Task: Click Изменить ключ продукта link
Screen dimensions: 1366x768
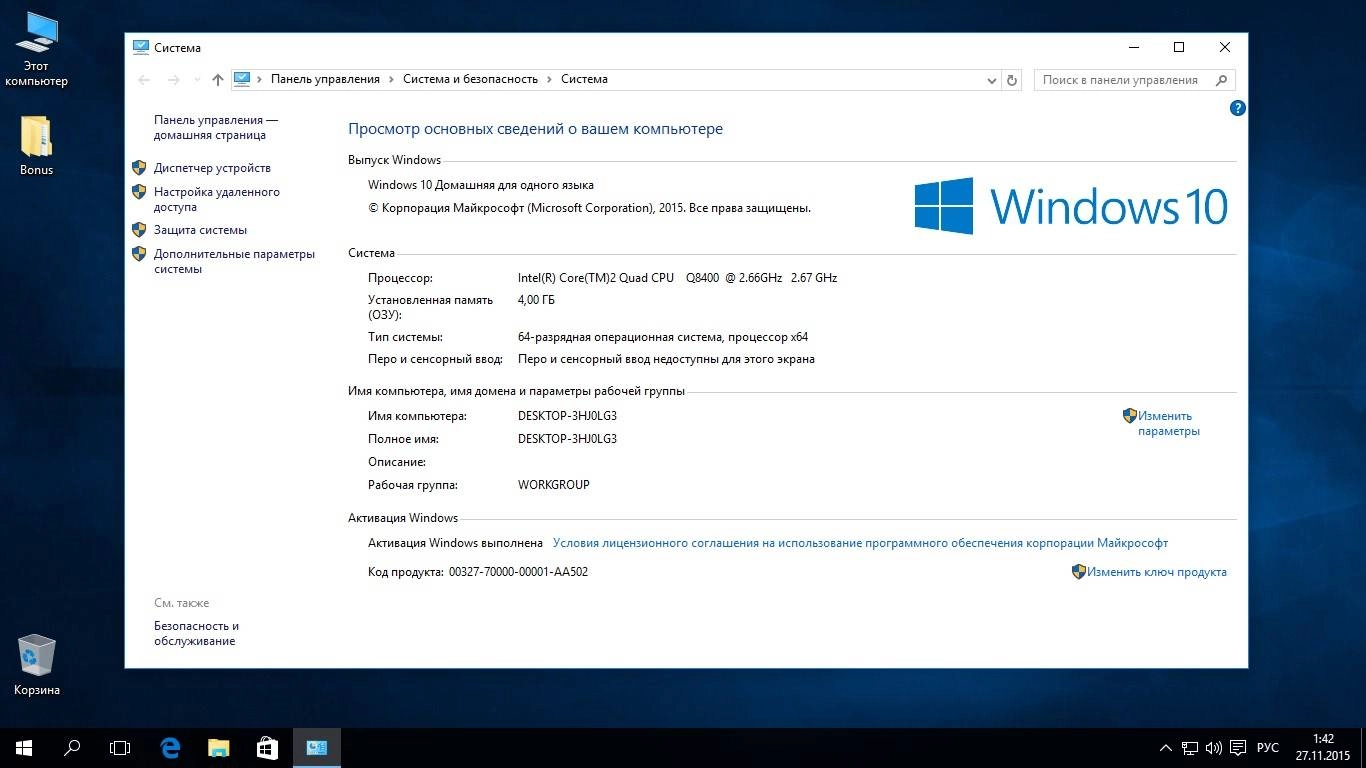Action: pos(1157,572)
